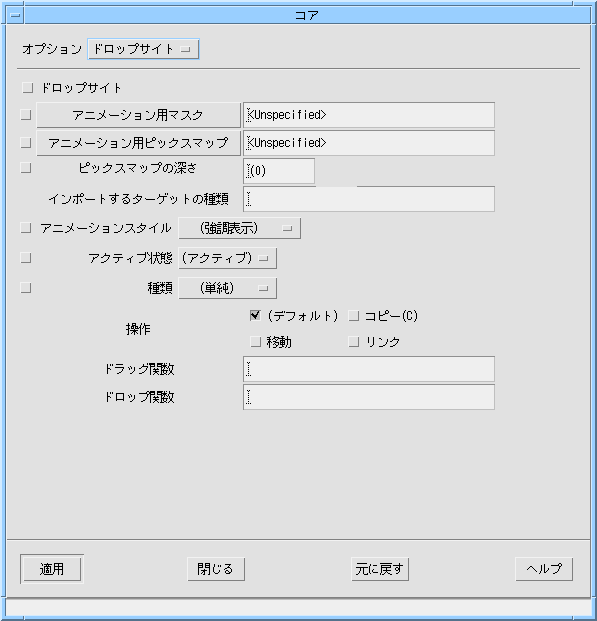The height and width of the screenshot is (621, 597).
Task: Open the 種類 dropdown showing (単純)
Action: 227,288
